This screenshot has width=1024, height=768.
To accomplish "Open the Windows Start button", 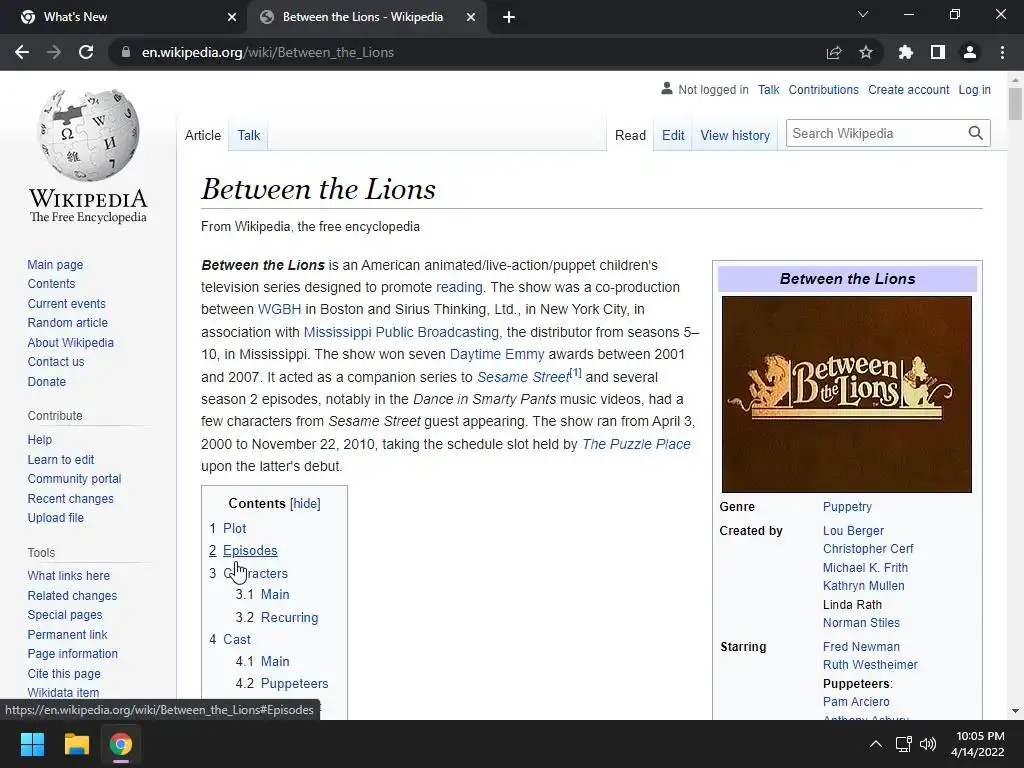I will [x=32, y=744].
